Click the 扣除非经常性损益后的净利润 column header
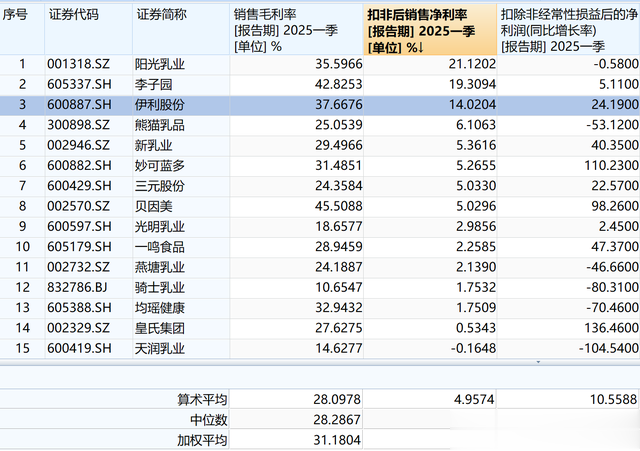Viewport: 640px width, 451px height. click(x=569, y=30)
